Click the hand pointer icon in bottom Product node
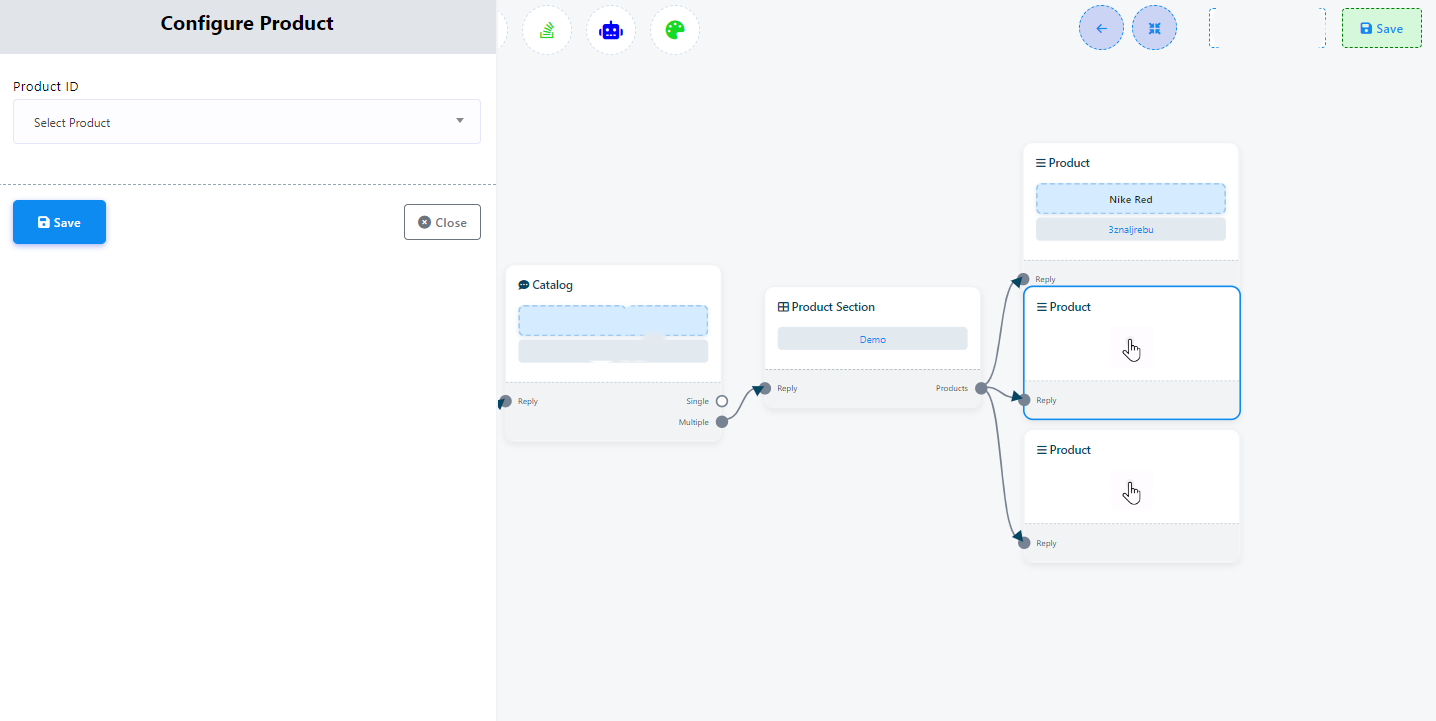Viewport: 1436px width, 721px height. point(1132,493)
